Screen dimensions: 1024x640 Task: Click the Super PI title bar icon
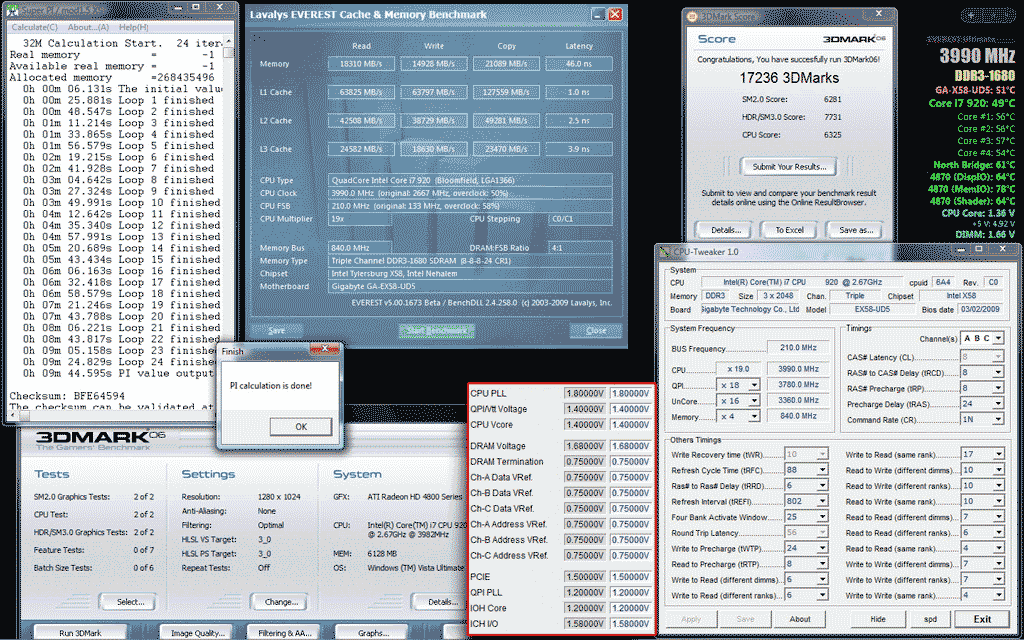click(x=13, y=10)
